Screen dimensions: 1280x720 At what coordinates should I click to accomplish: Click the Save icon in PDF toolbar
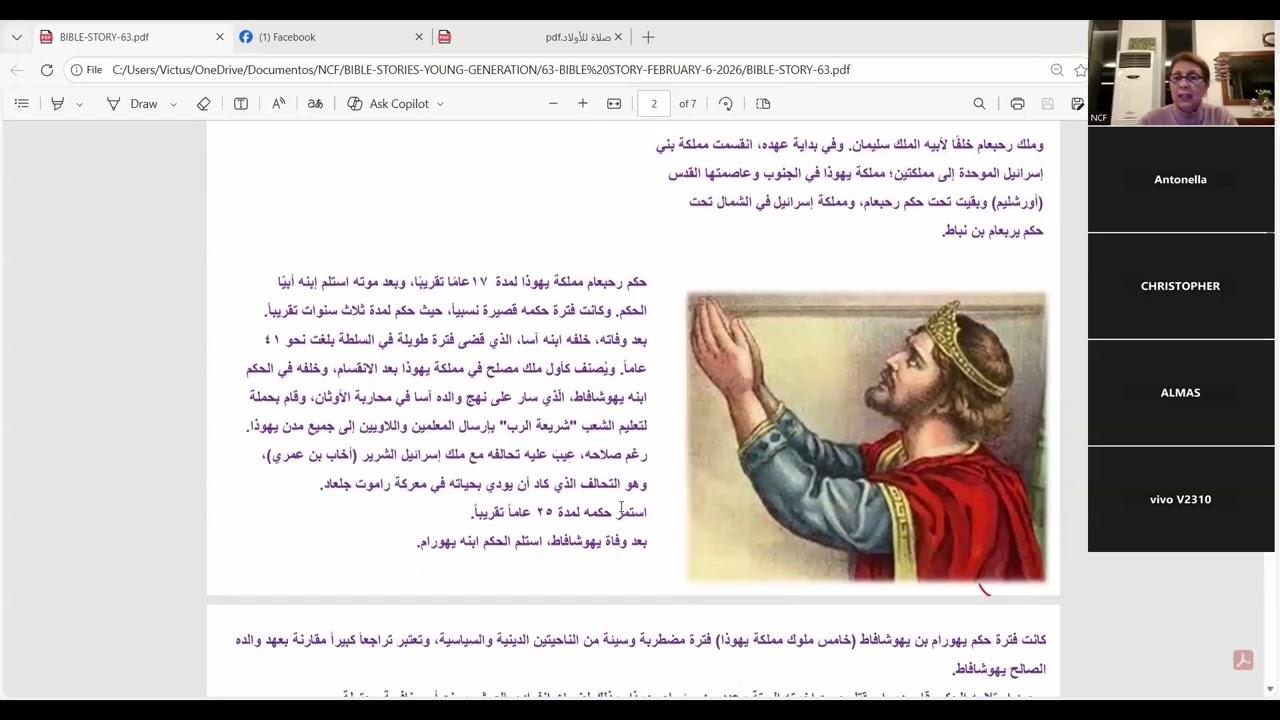[x=1047, y=104]
